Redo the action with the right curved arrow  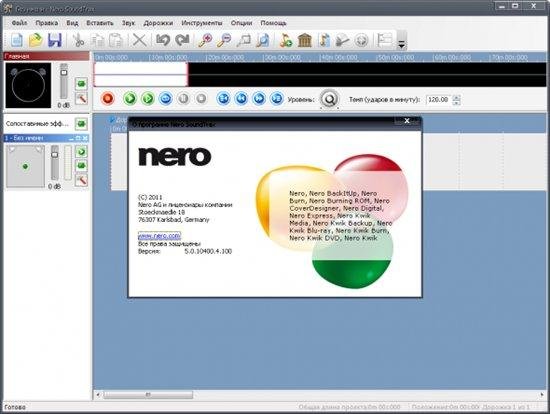[x=182, y=40]
